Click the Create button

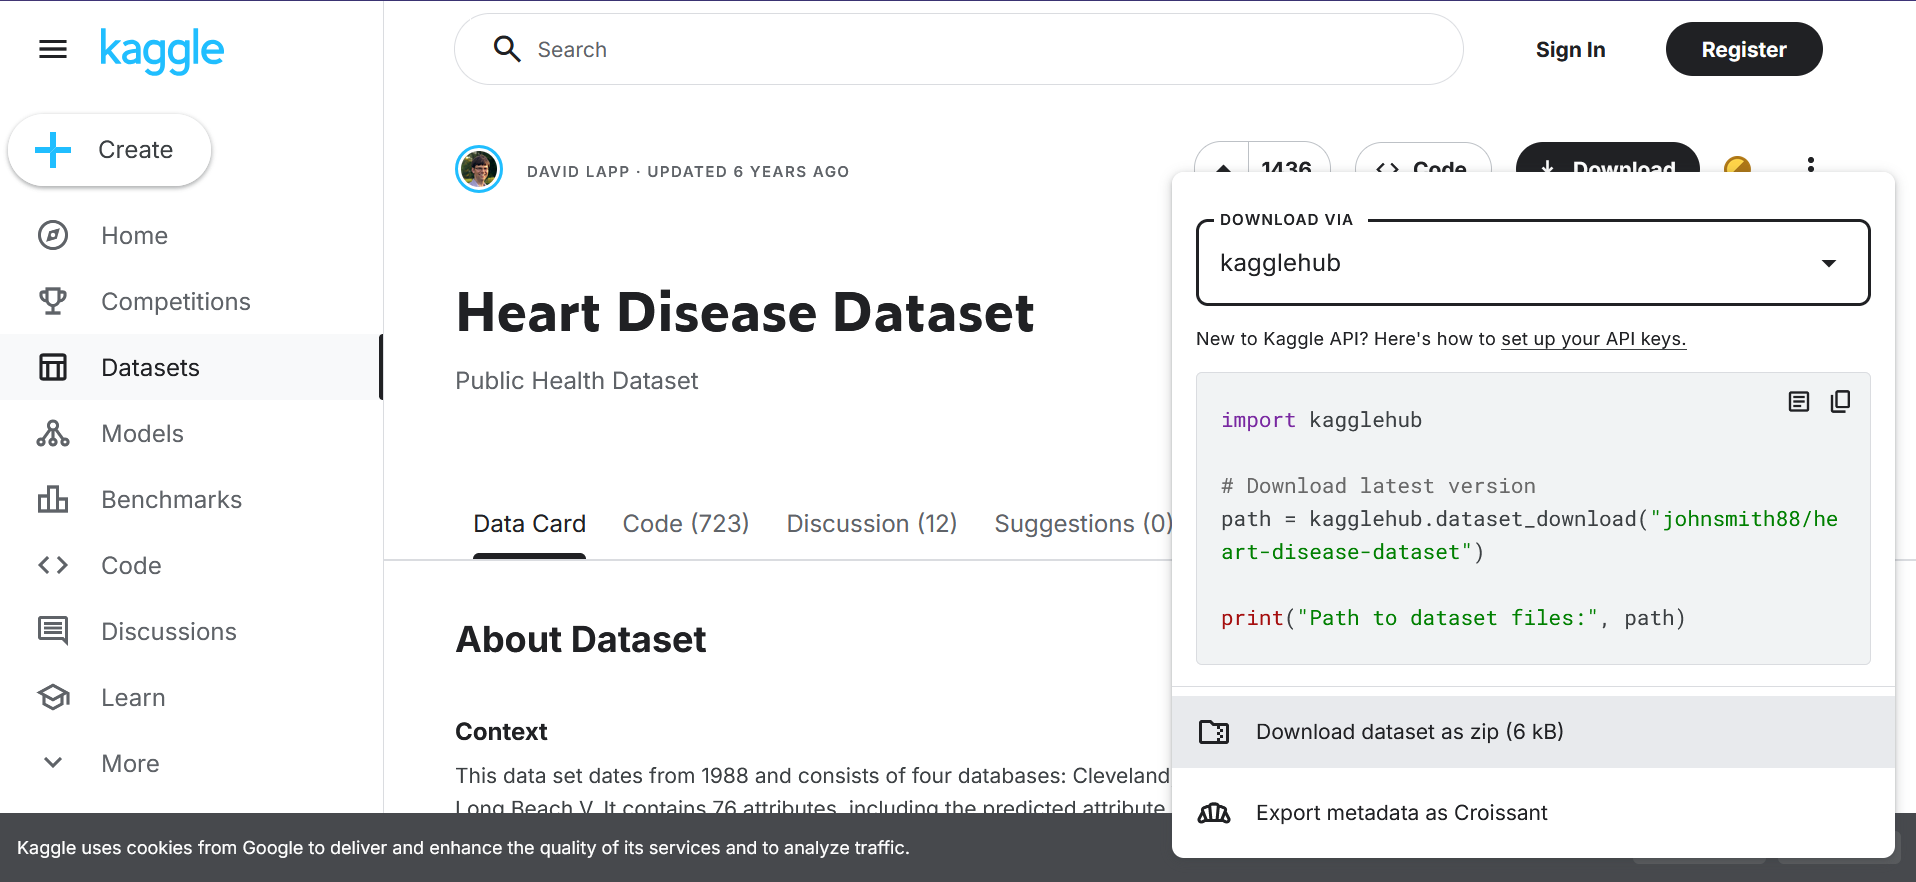click(110, 150)
